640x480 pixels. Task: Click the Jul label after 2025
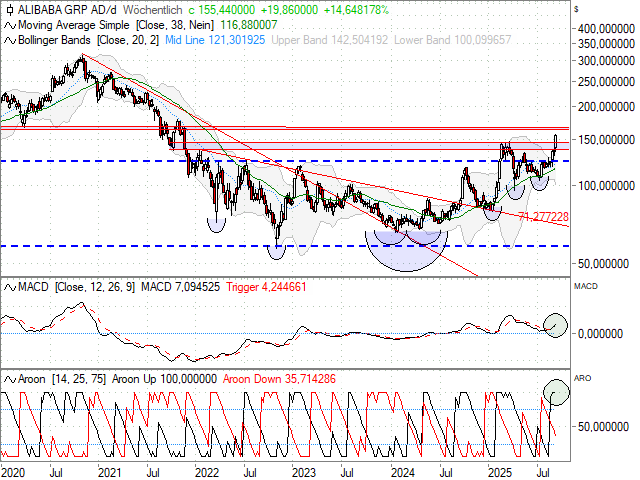pos(542,473)
